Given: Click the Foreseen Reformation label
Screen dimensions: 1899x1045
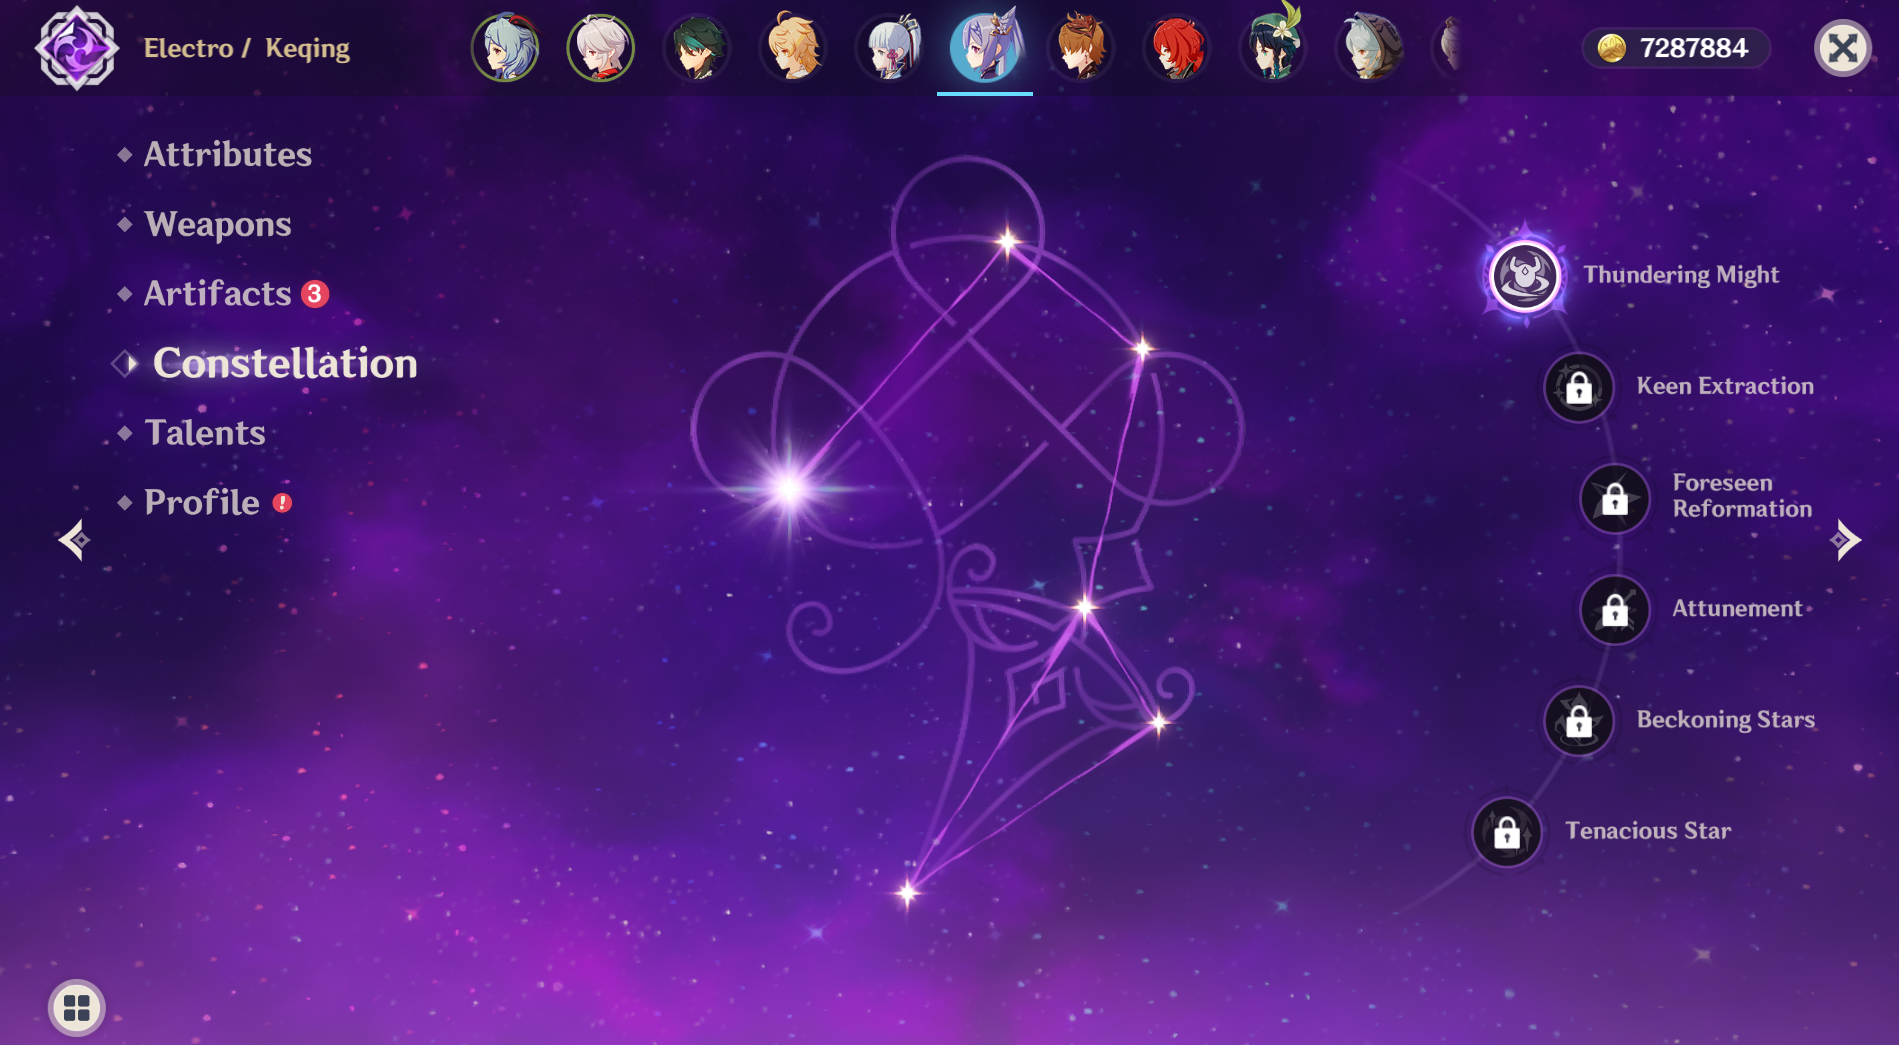Looking at the screenshot, I should tap(1742, 496).
